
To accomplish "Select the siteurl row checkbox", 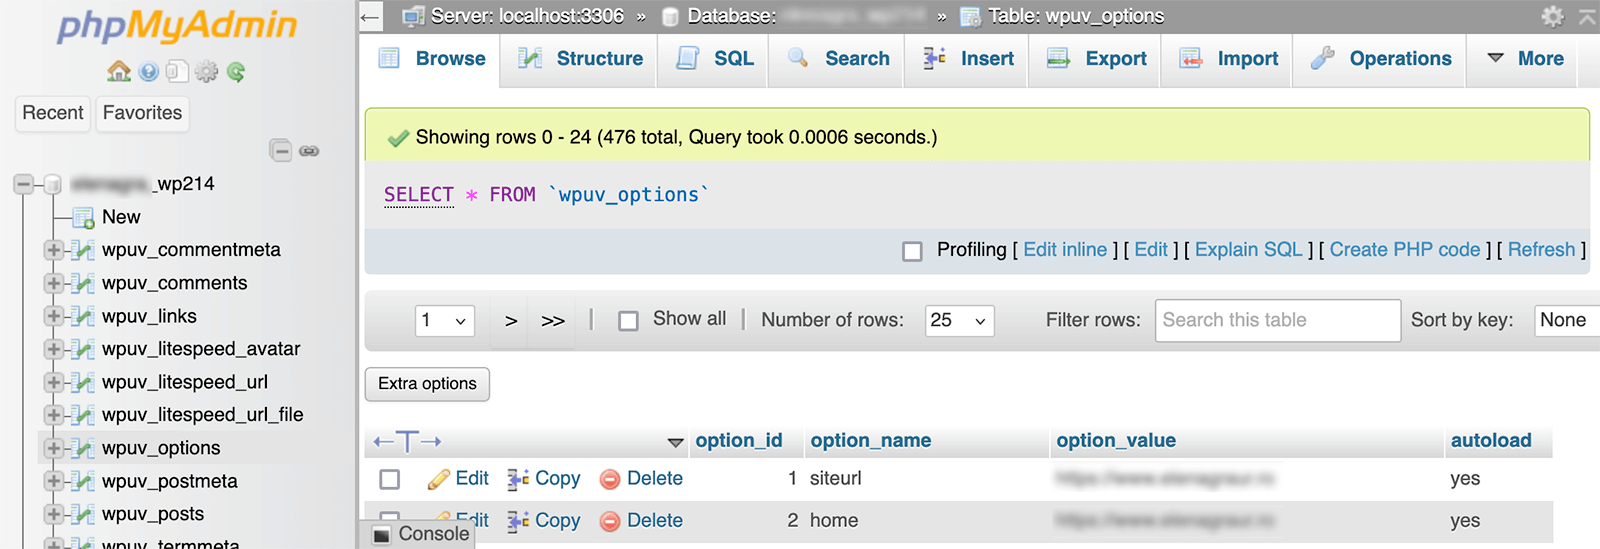I will (x=390, y=480).
